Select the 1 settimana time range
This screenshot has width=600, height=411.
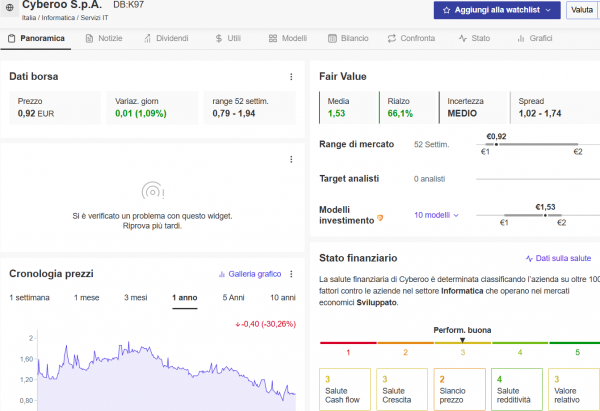pos(29,298)
